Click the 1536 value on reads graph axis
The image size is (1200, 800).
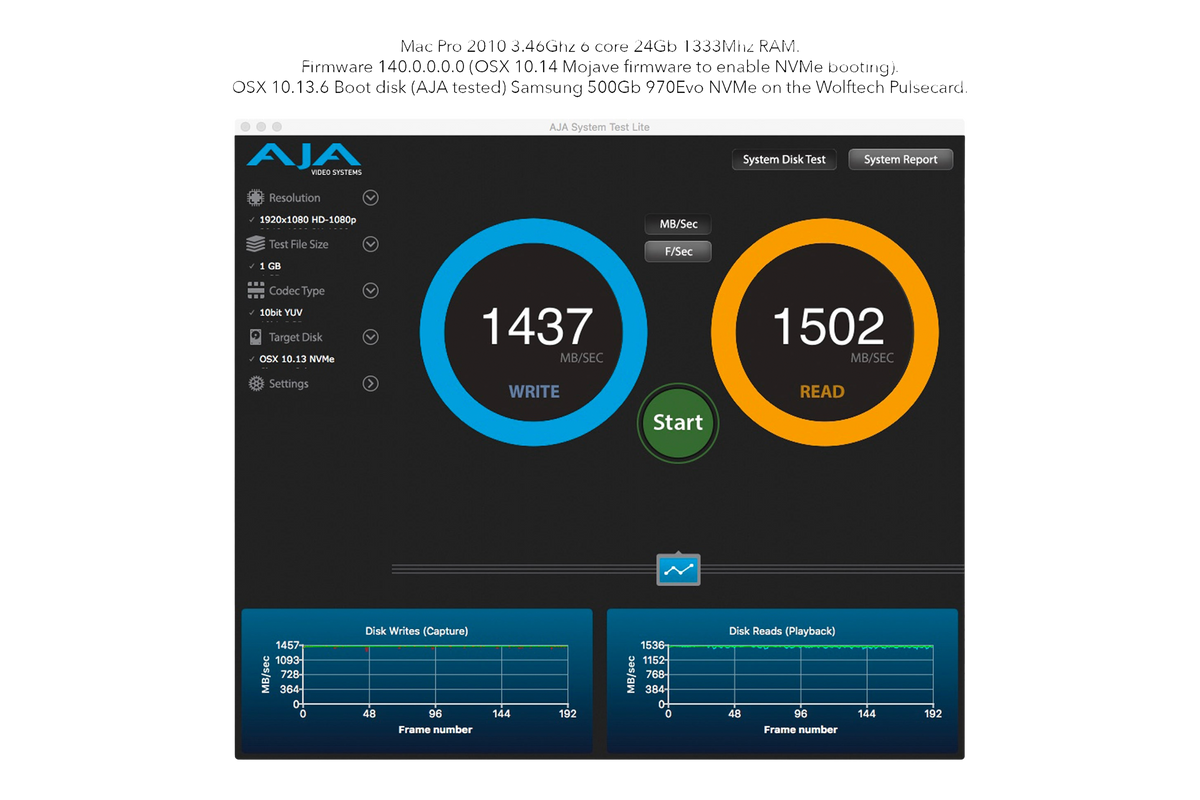(x=653, y=646)
